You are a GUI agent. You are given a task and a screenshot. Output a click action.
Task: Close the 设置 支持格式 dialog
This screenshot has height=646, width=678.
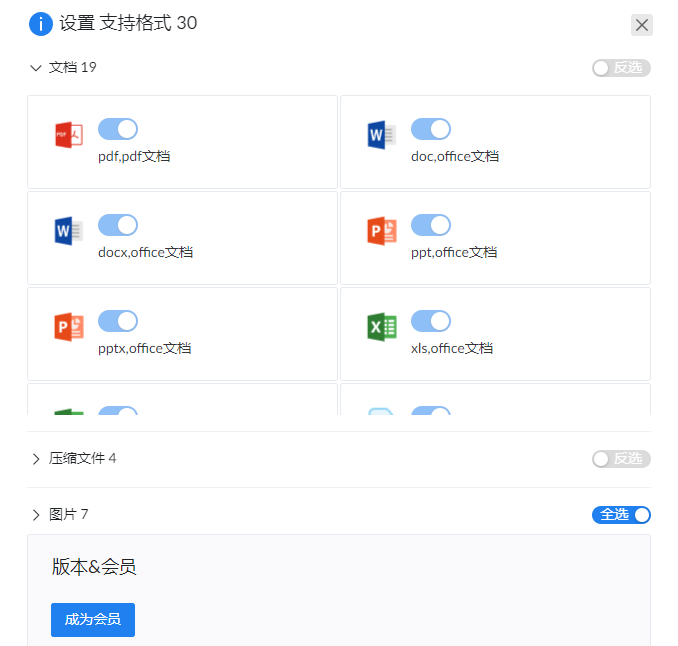(642, 25)
